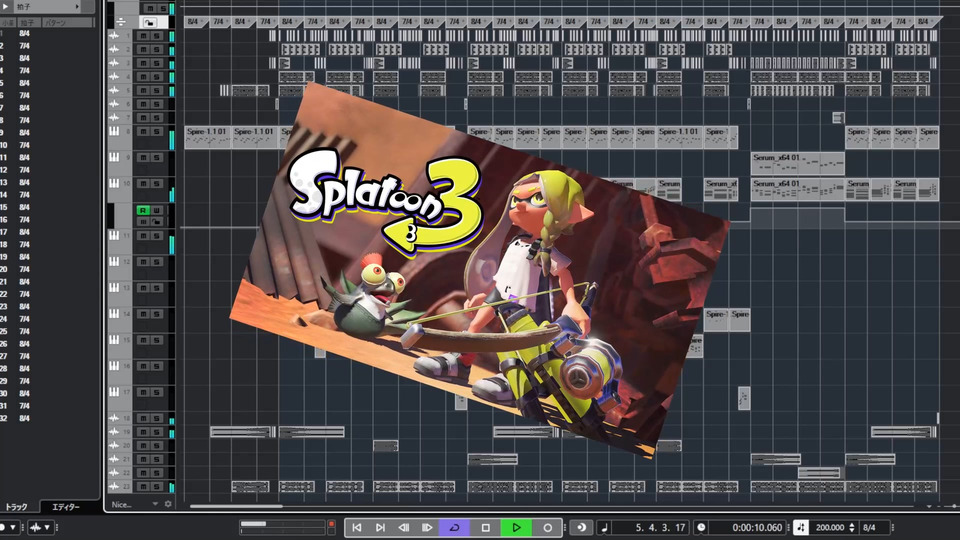Viewport: 960px width, 540px height.
Task: Switch to the エディター tab
Action: pyautogui.click(x=66, y=507)
